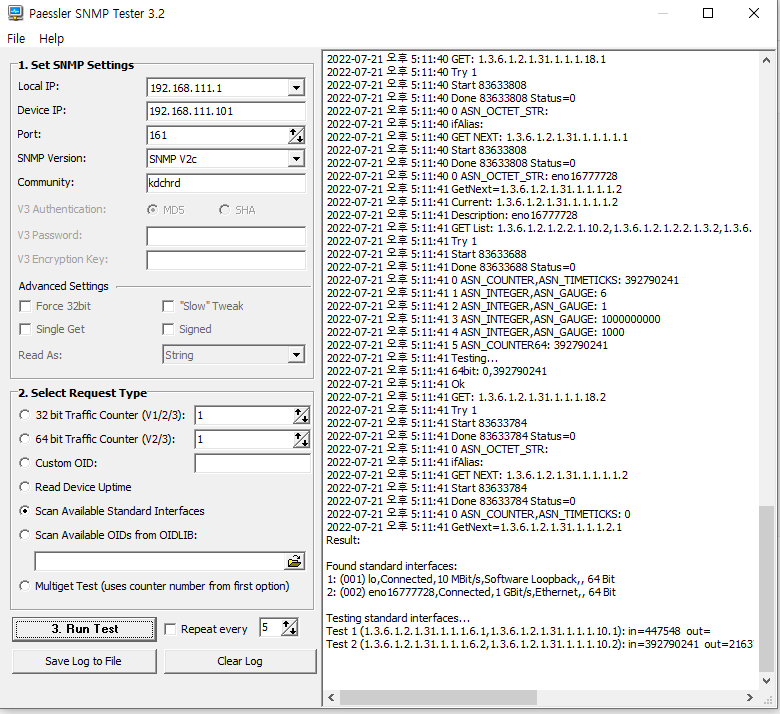Click the log line for interface eno16777728
The height and width of the screenshot is (714, 780).
click(471, 592)
